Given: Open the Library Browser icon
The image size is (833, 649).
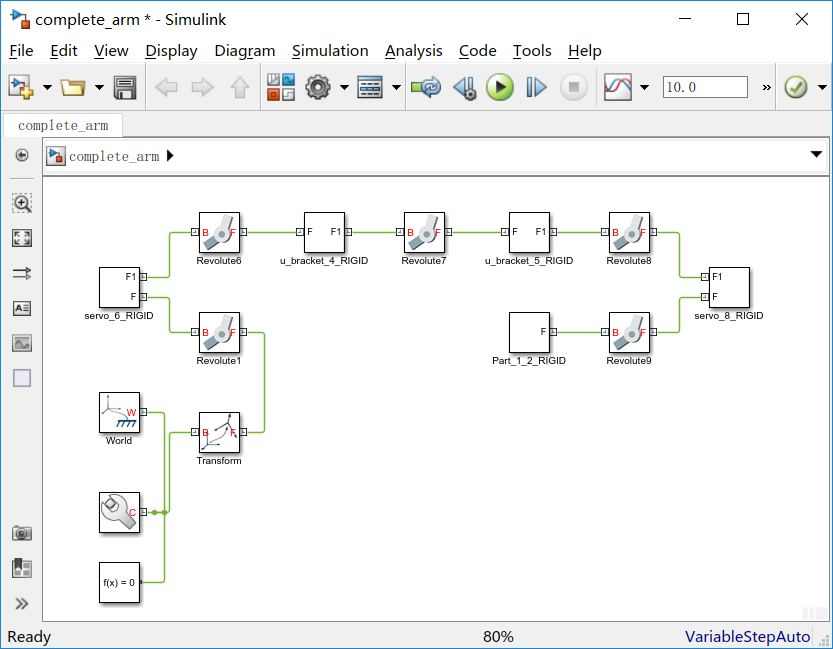Looking at the screenshot, I should tap(280, 87).
